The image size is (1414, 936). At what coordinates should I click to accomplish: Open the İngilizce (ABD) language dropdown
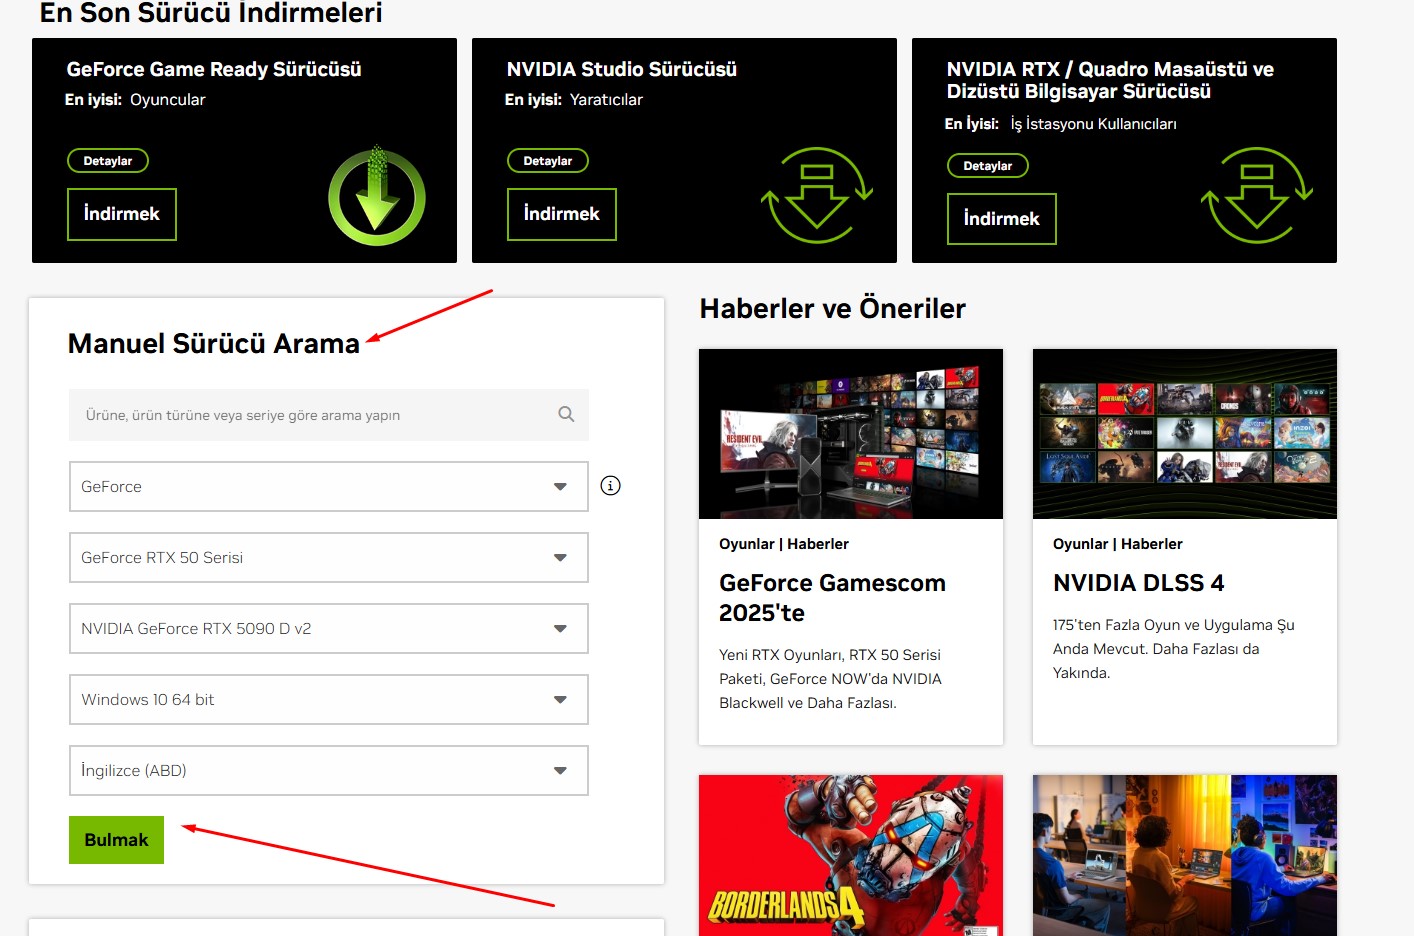pos(328,771)
